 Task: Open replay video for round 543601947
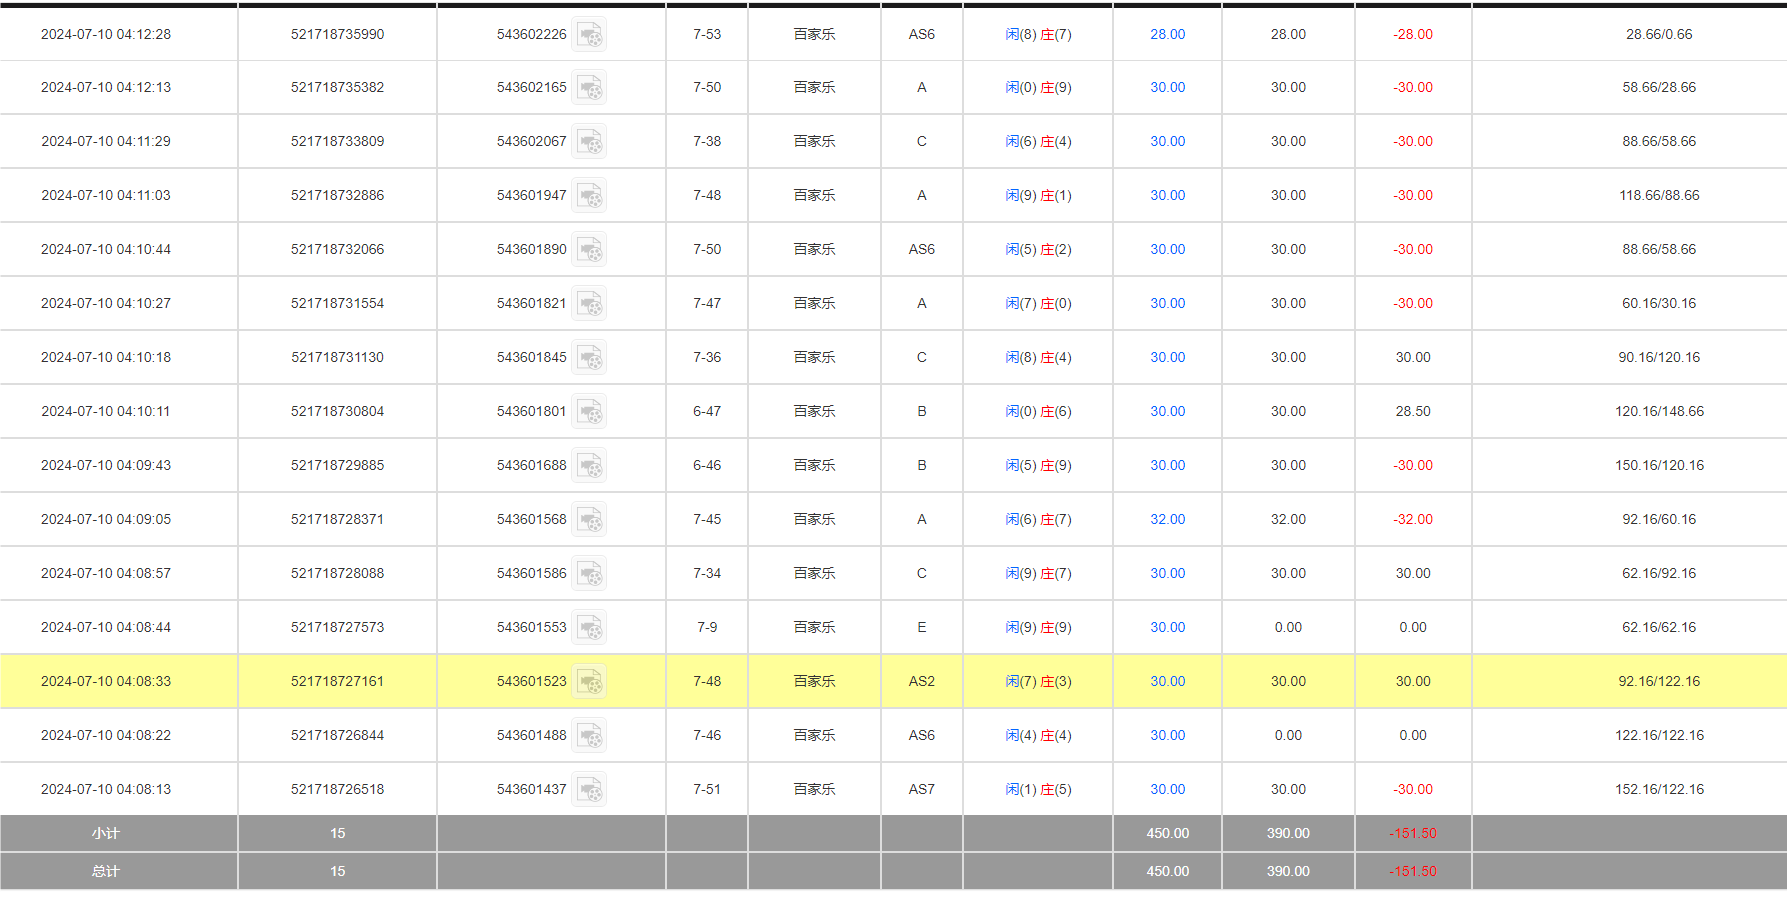click(589, 197)
